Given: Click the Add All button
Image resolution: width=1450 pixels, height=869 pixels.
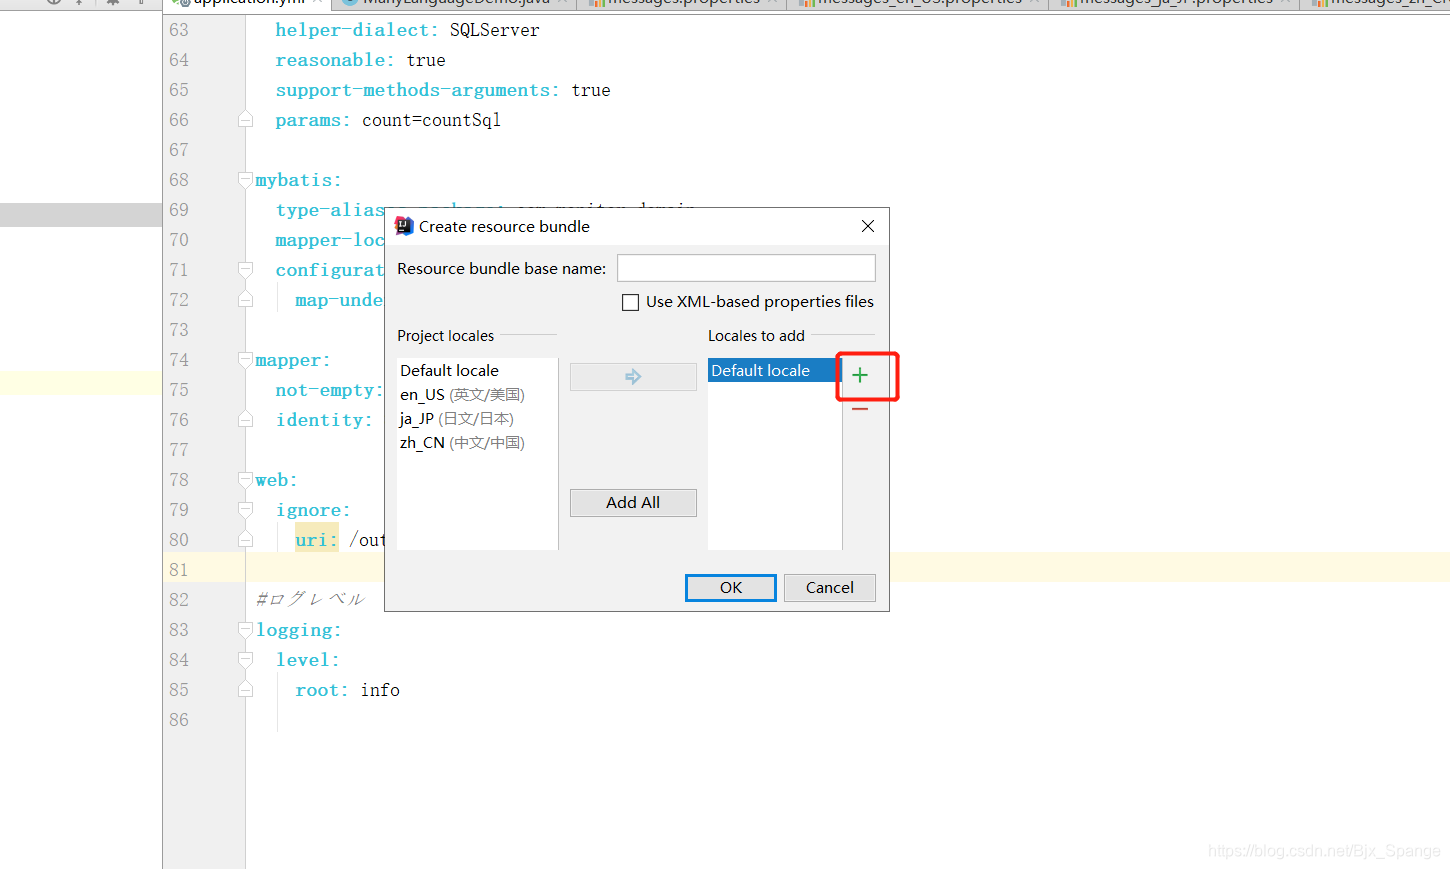Looking at the screenshot, I should (633, 503).
